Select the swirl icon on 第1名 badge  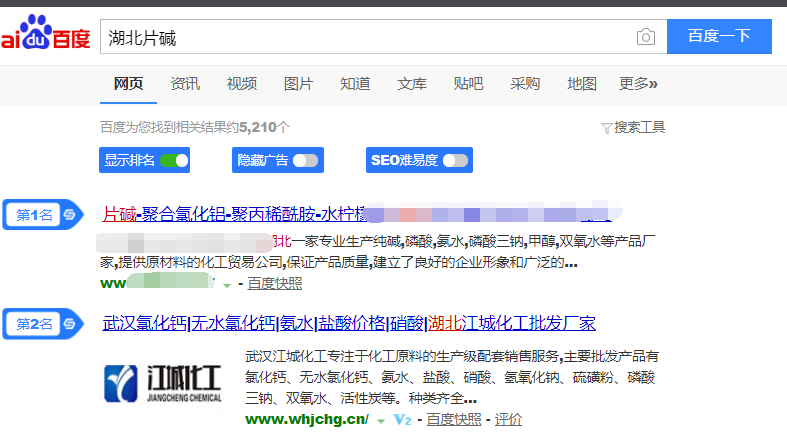(x=69, y=215)
